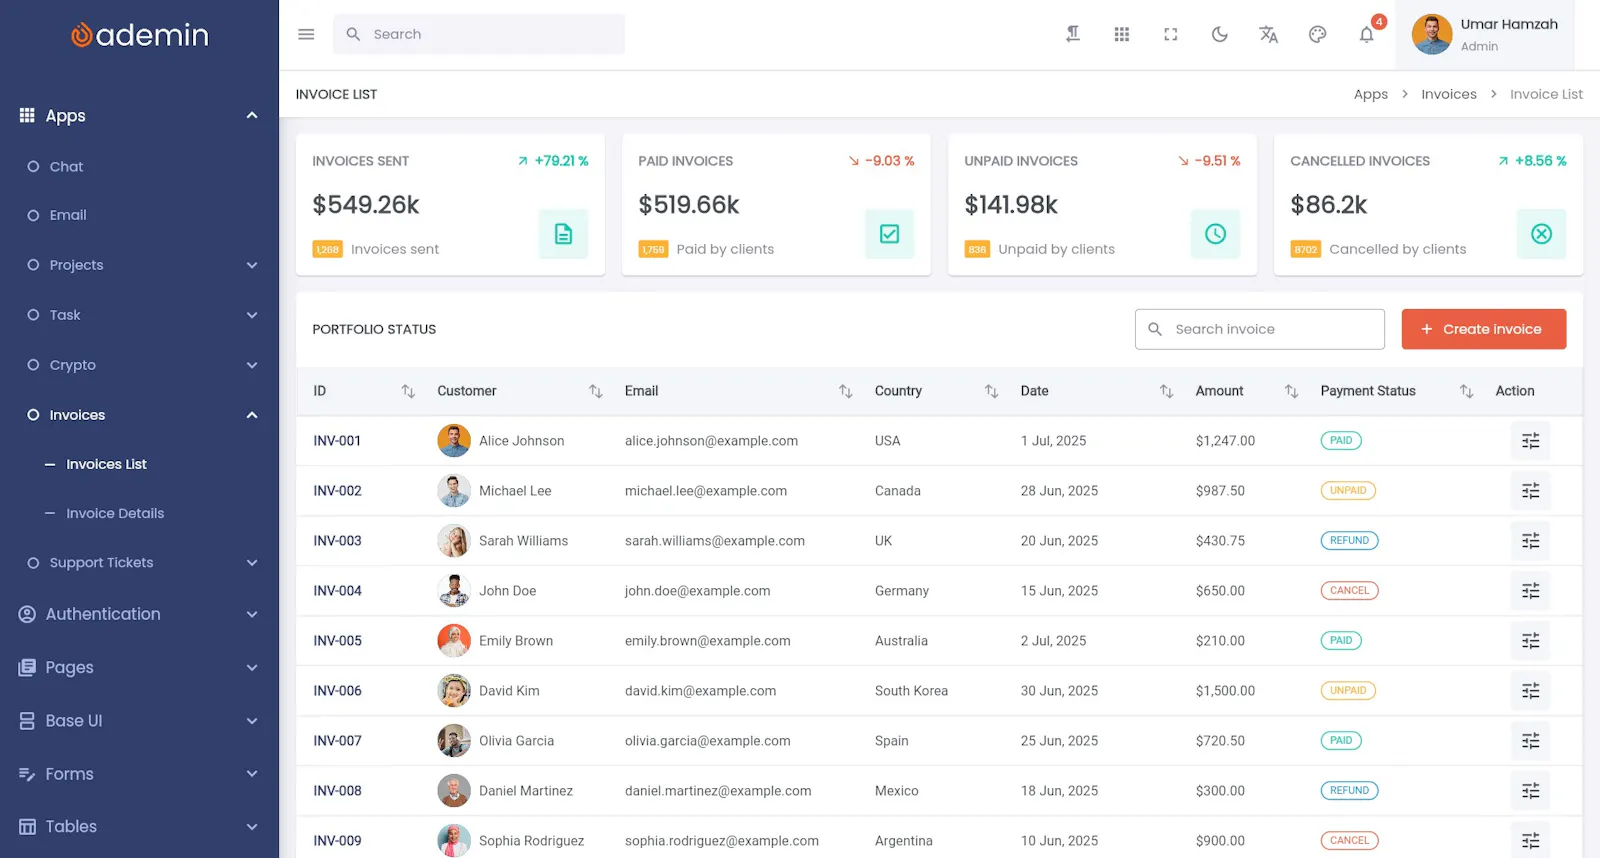Open the language translate icon
This screenshot has height=858, width=1600.
coord(1268,34)
